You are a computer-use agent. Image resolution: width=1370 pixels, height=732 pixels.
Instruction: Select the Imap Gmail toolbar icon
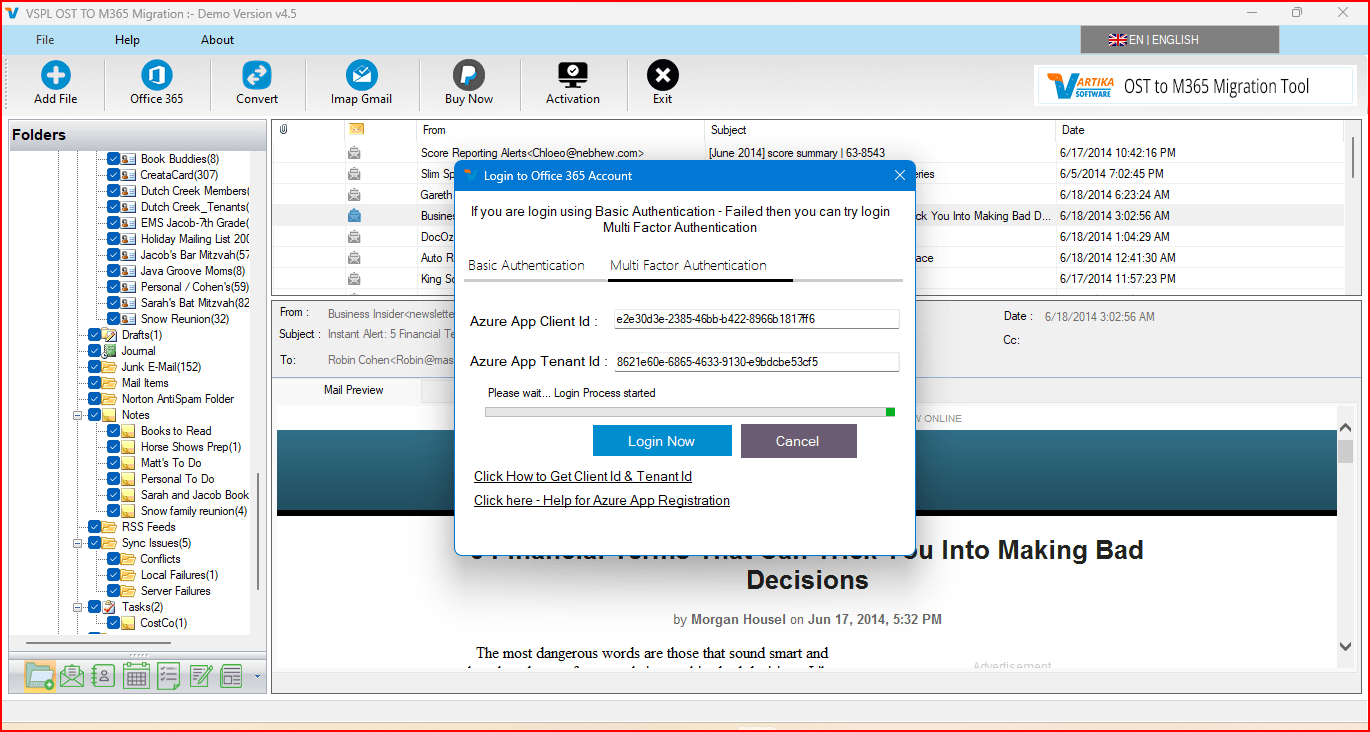pyautogui.click(x=361, y=76)
